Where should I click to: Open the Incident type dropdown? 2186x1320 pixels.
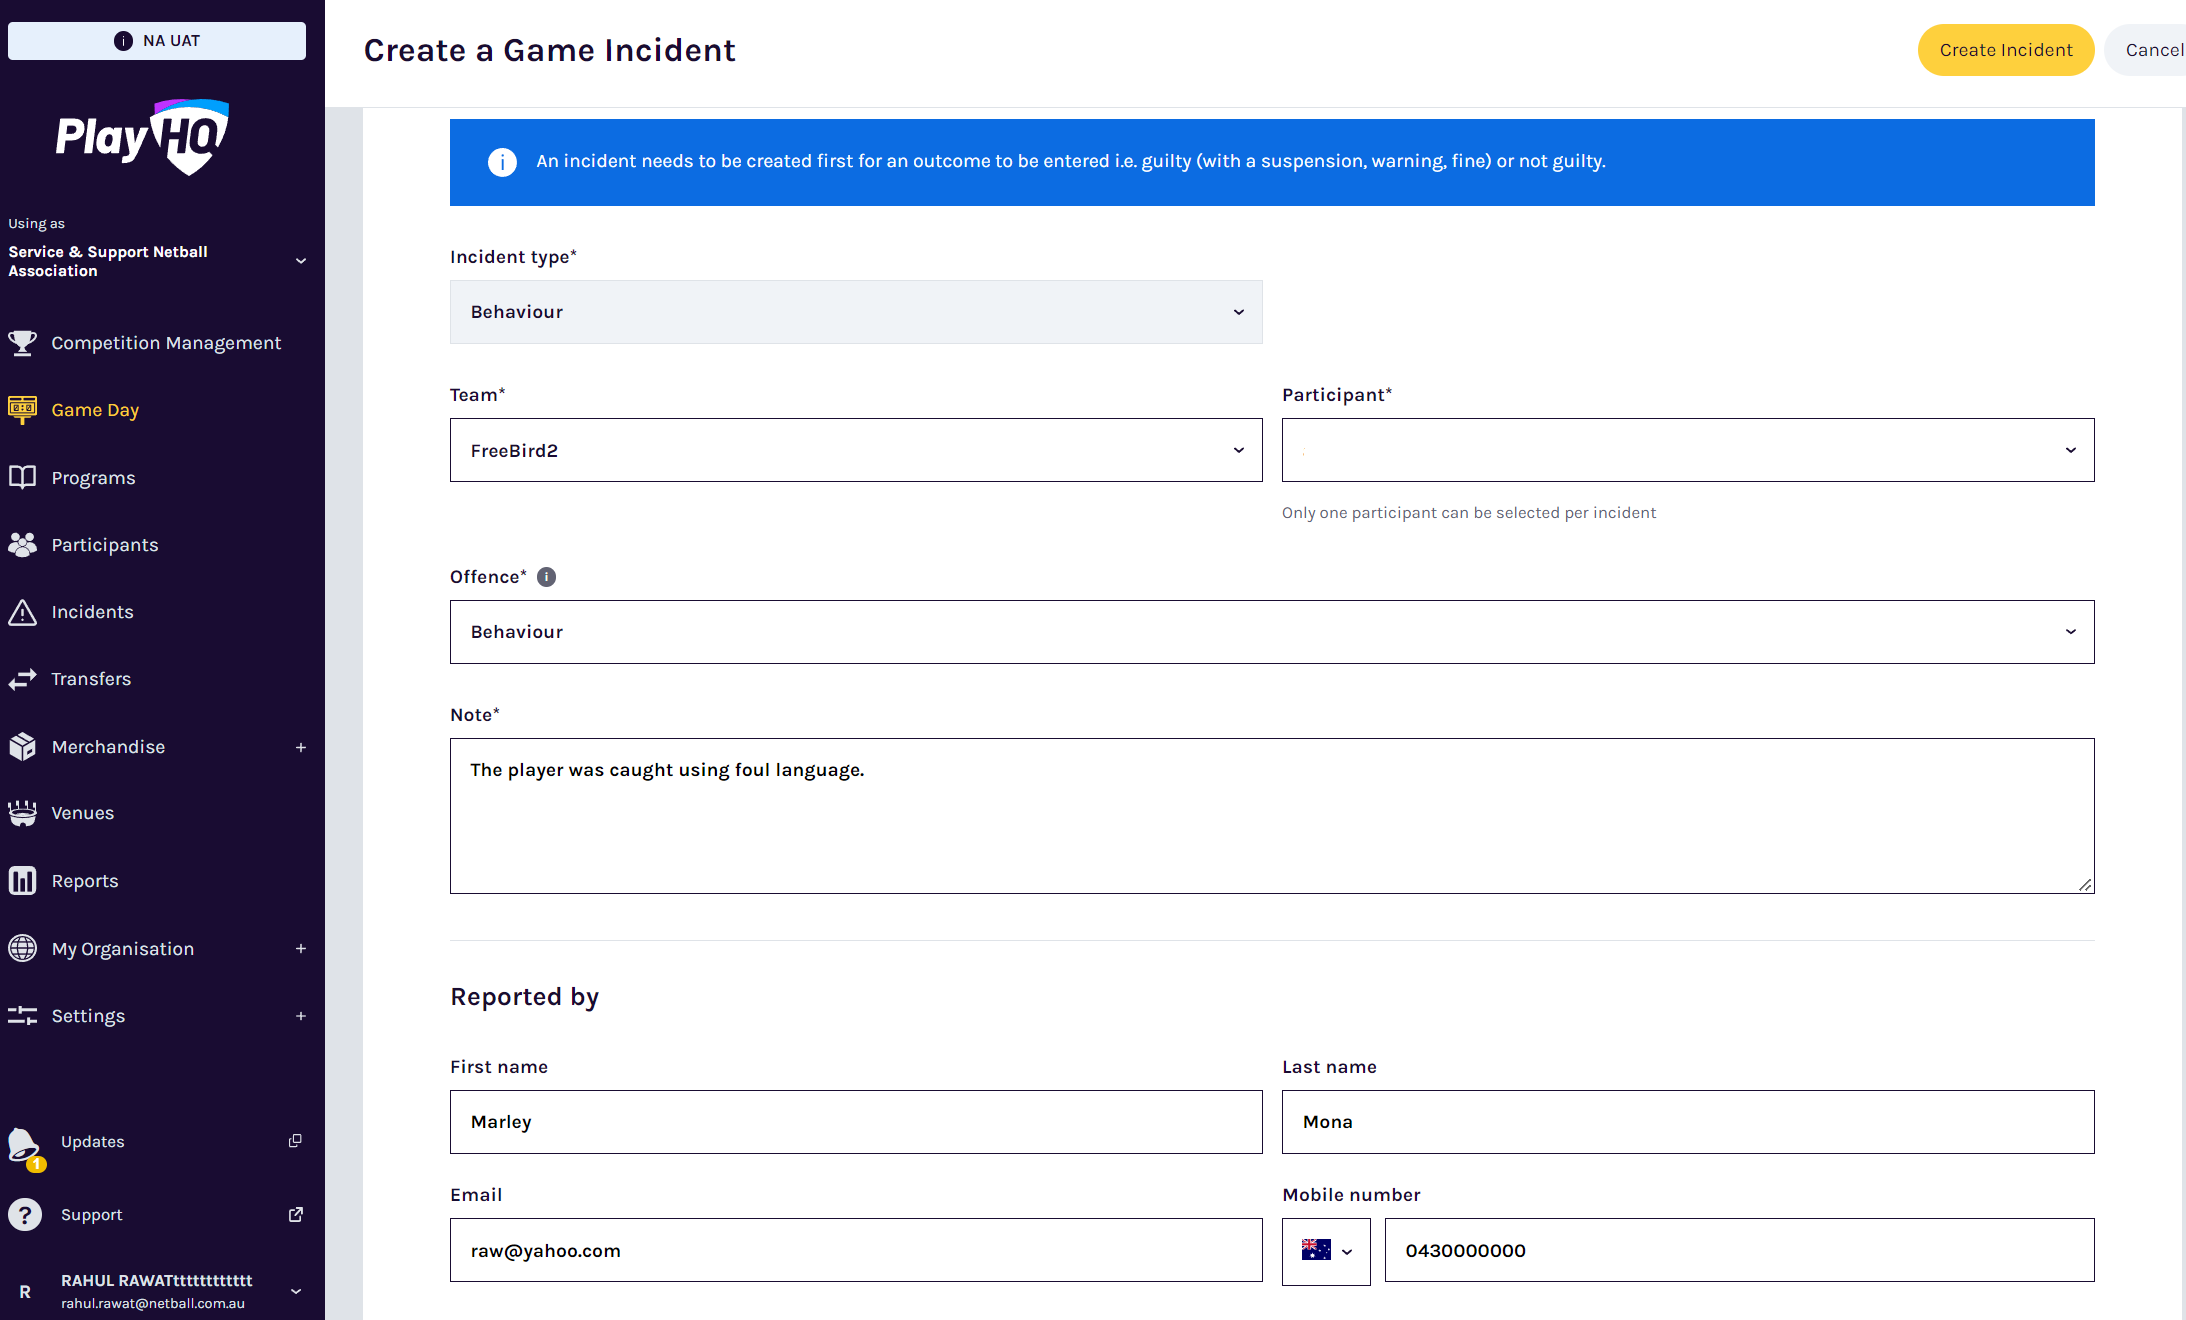click(x=856, y=312)
